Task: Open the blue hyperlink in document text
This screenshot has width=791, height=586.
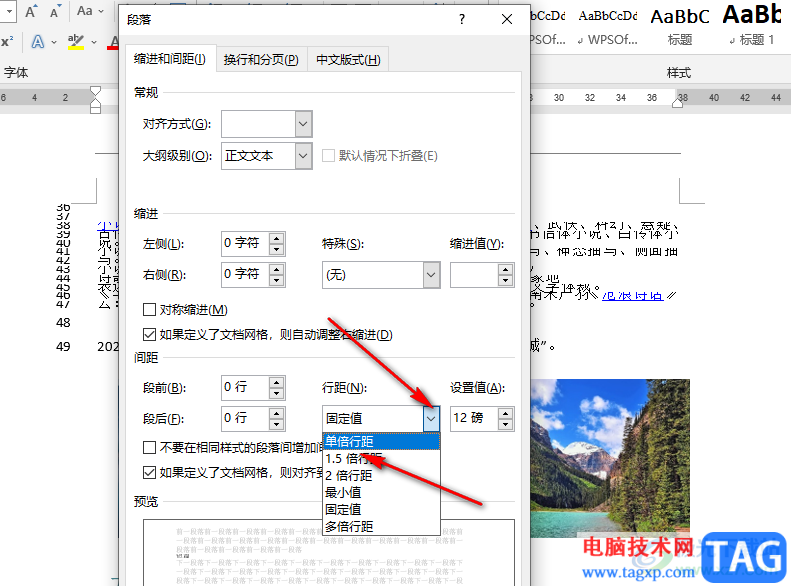Action: click(x=633, y=296)
